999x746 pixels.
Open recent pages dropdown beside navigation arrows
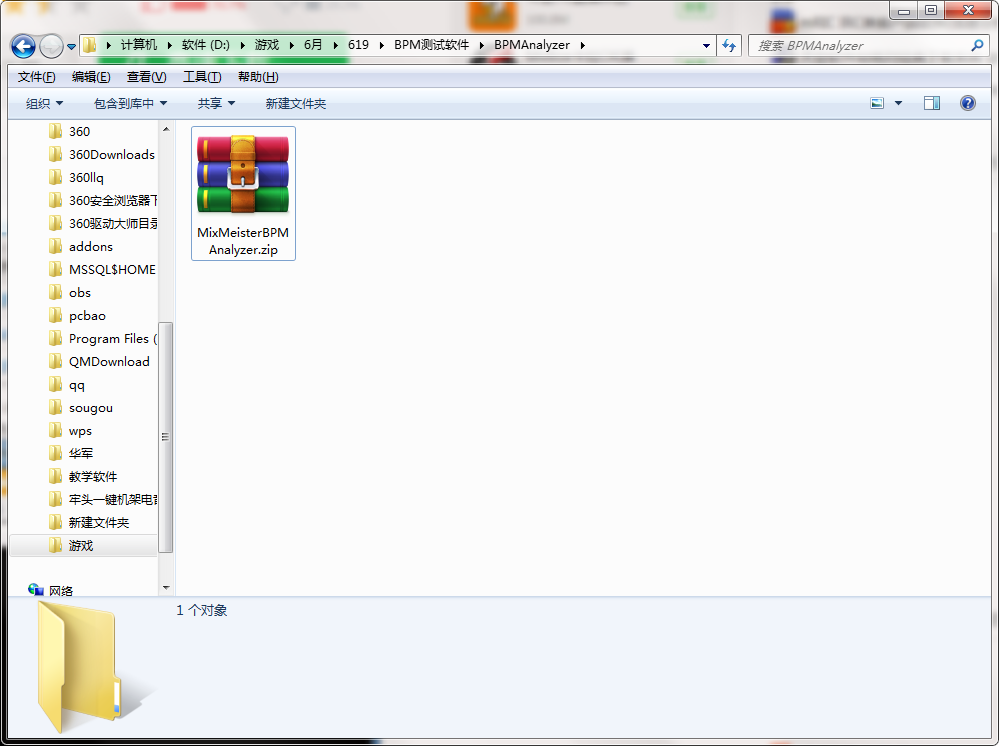[71, 47]
